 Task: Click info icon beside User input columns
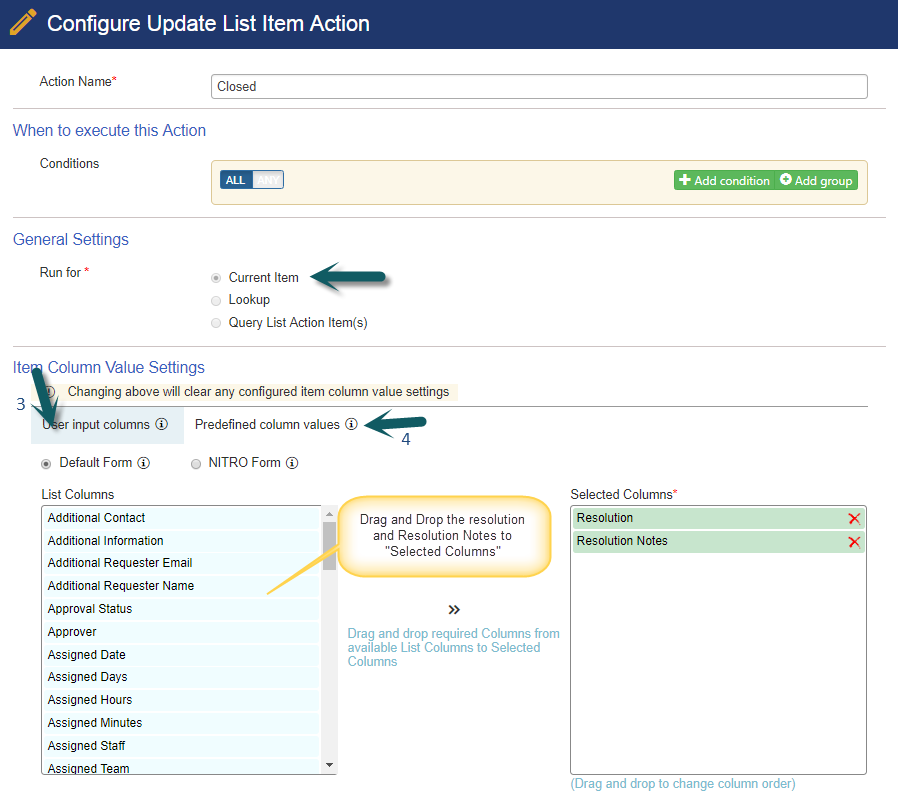162,424
